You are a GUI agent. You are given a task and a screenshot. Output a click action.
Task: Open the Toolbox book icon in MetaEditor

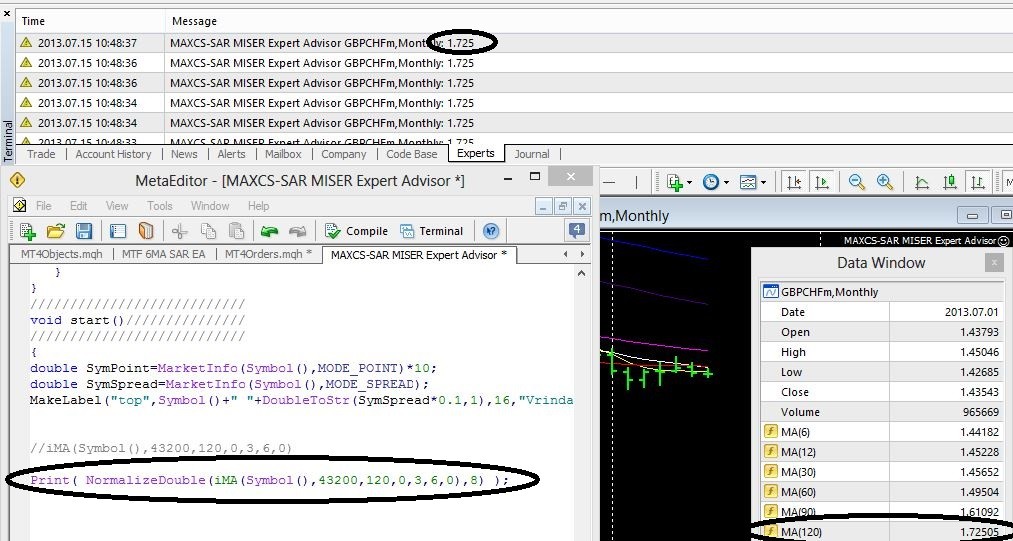(146, 231)
